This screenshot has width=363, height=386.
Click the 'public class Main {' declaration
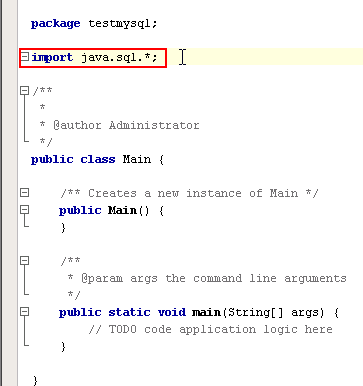click(x=97, y=159)
